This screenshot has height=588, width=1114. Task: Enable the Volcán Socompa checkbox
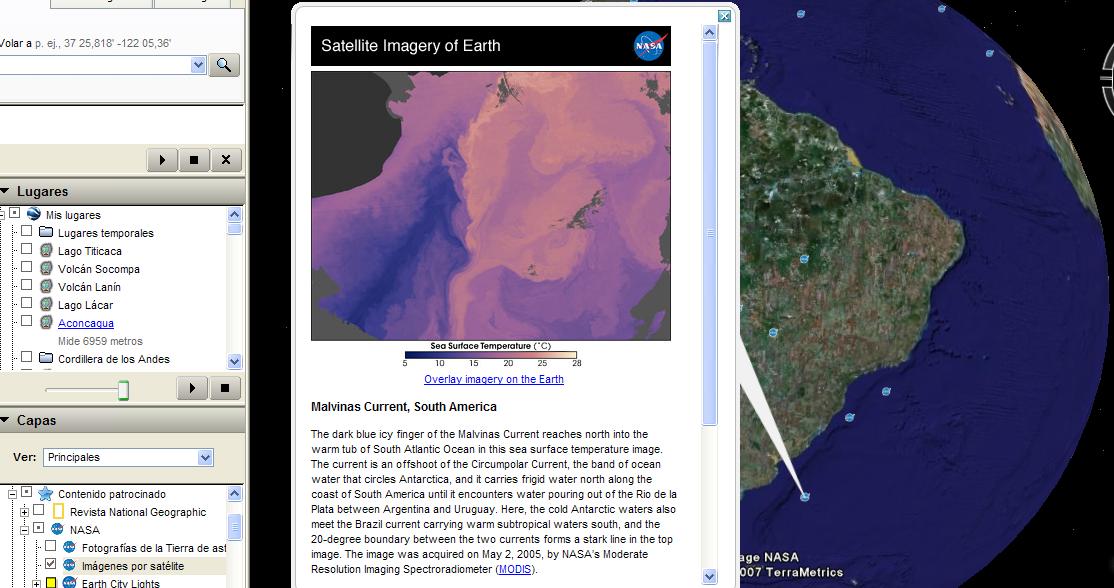(x=27, y=269)
